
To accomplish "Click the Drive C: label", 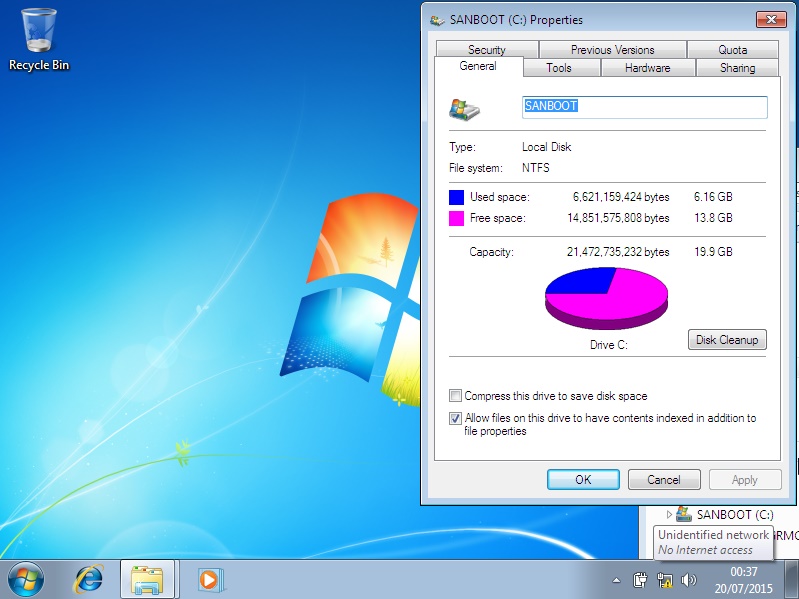I will pyautogui.click(x=608, y=345).
